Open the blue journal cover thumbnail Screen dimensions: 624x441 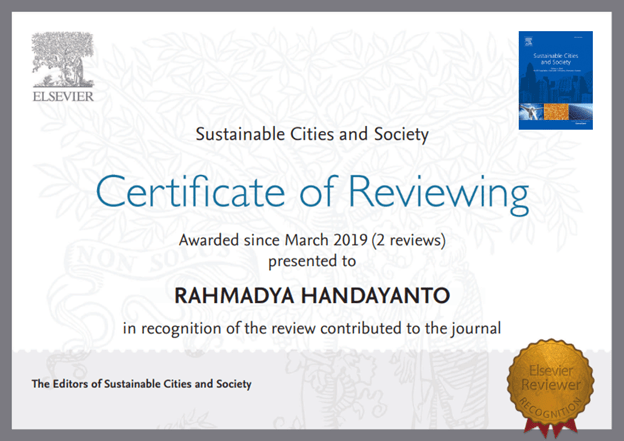(556, 81)
